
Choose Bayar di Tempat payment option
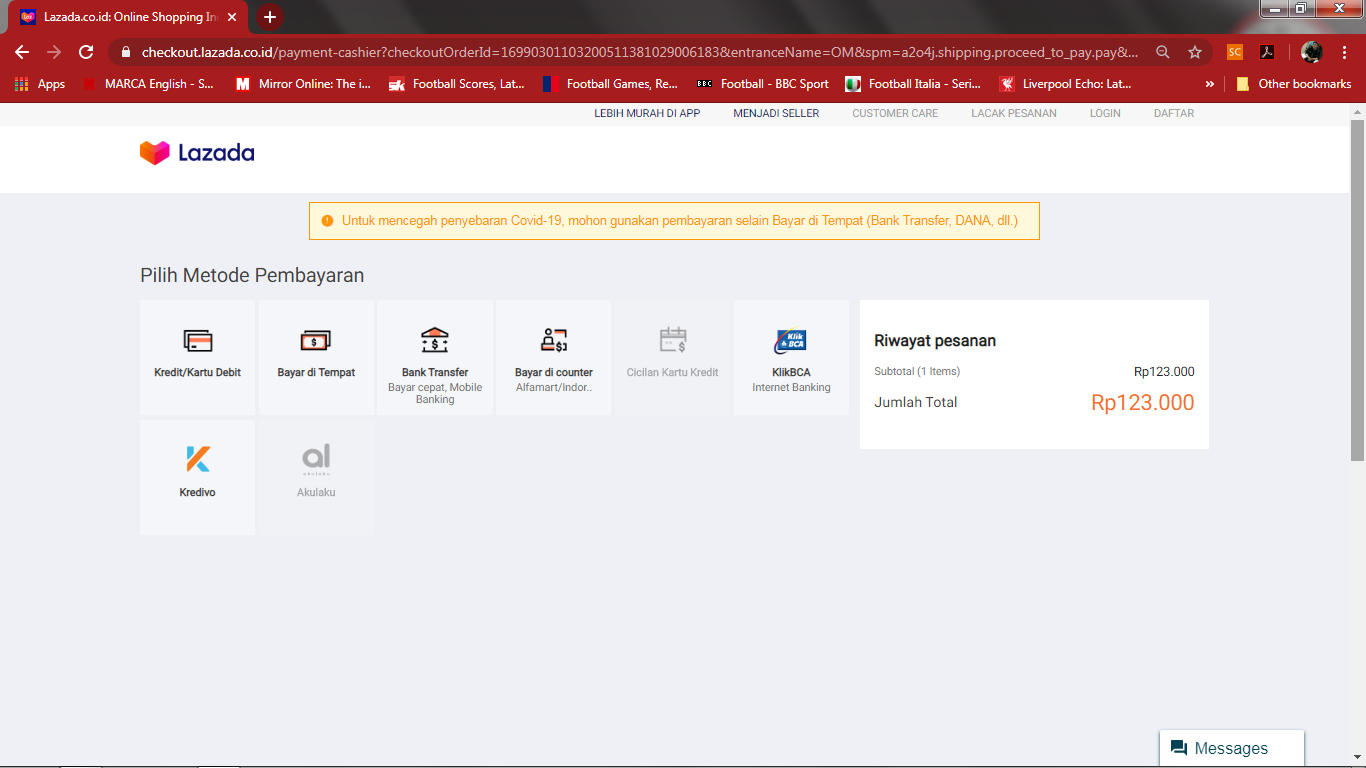316,357
